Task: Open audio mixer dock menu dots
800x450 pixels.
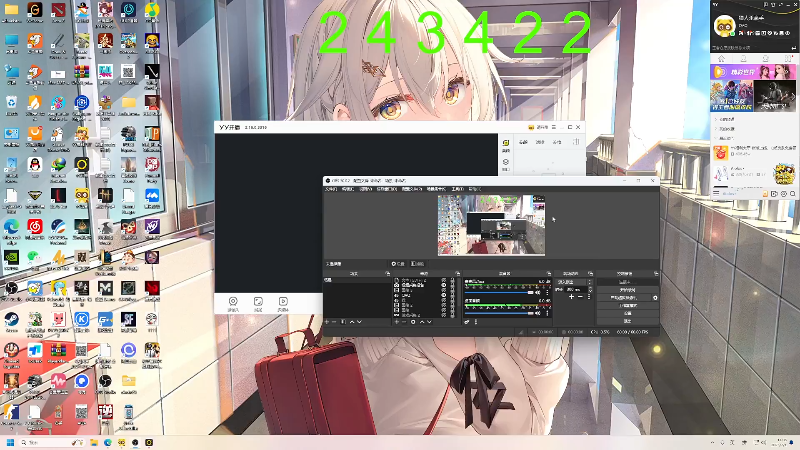Action: [476, 322]
